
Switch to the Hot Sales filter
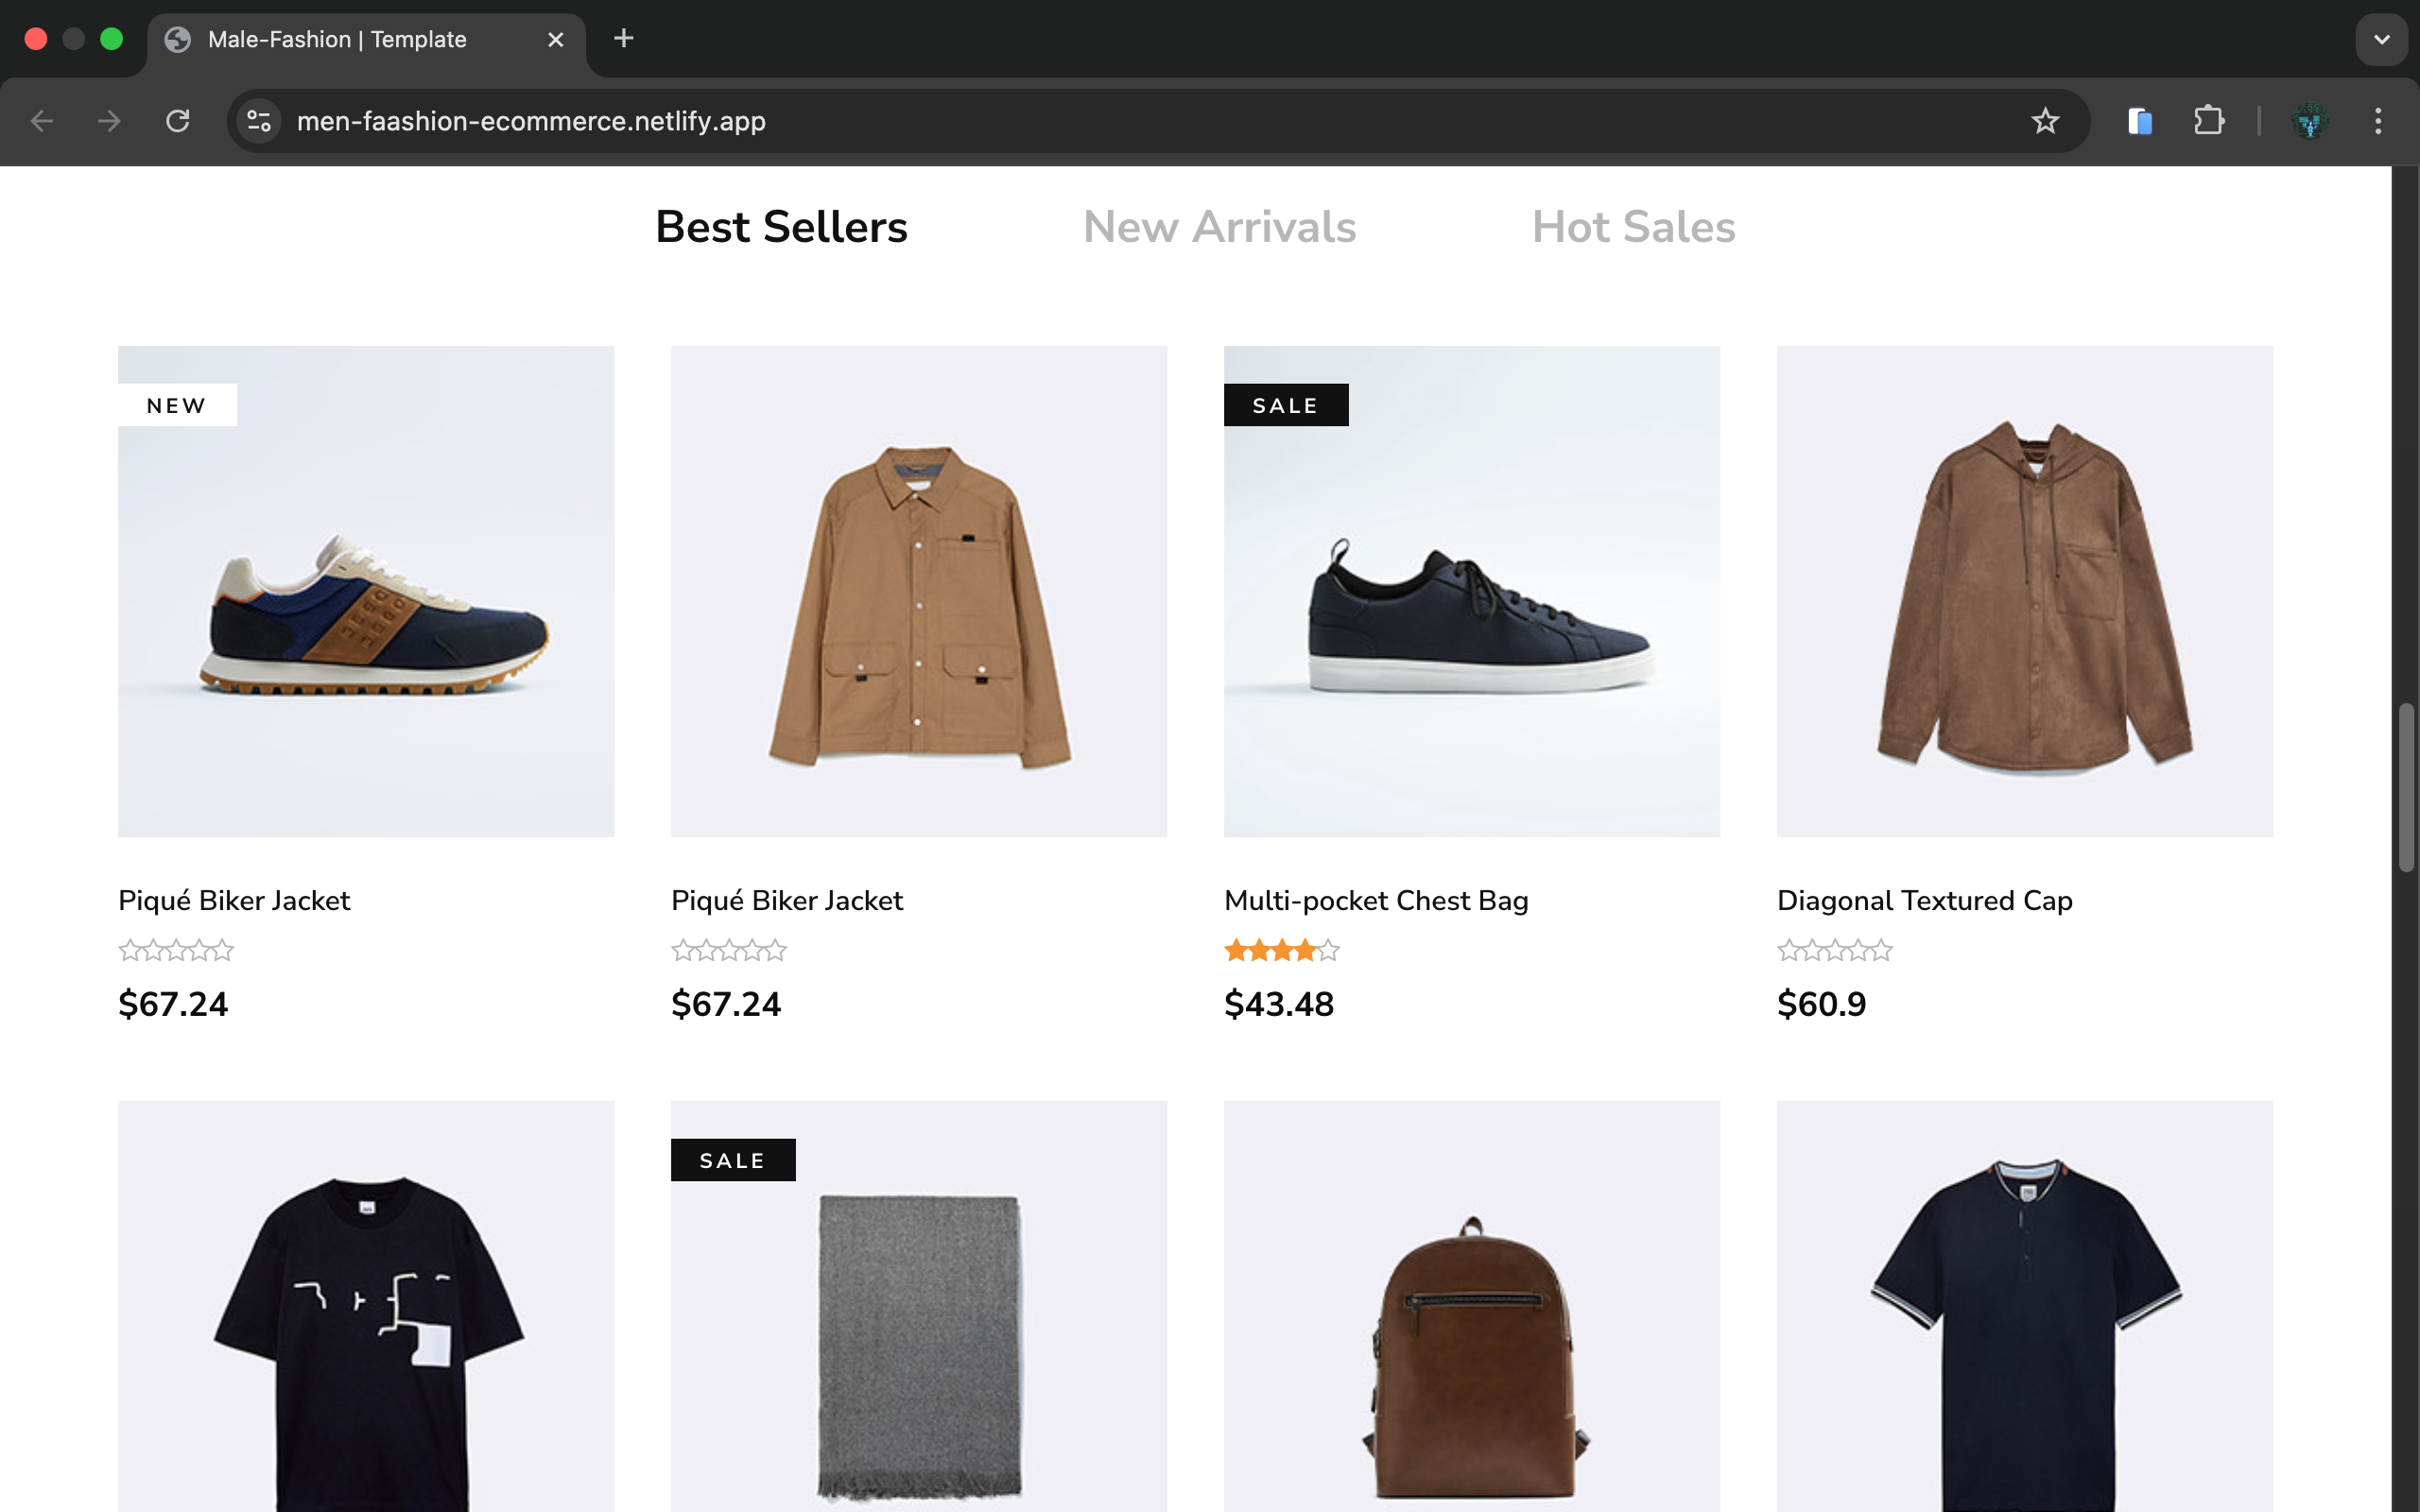(x=1634, y=227)
